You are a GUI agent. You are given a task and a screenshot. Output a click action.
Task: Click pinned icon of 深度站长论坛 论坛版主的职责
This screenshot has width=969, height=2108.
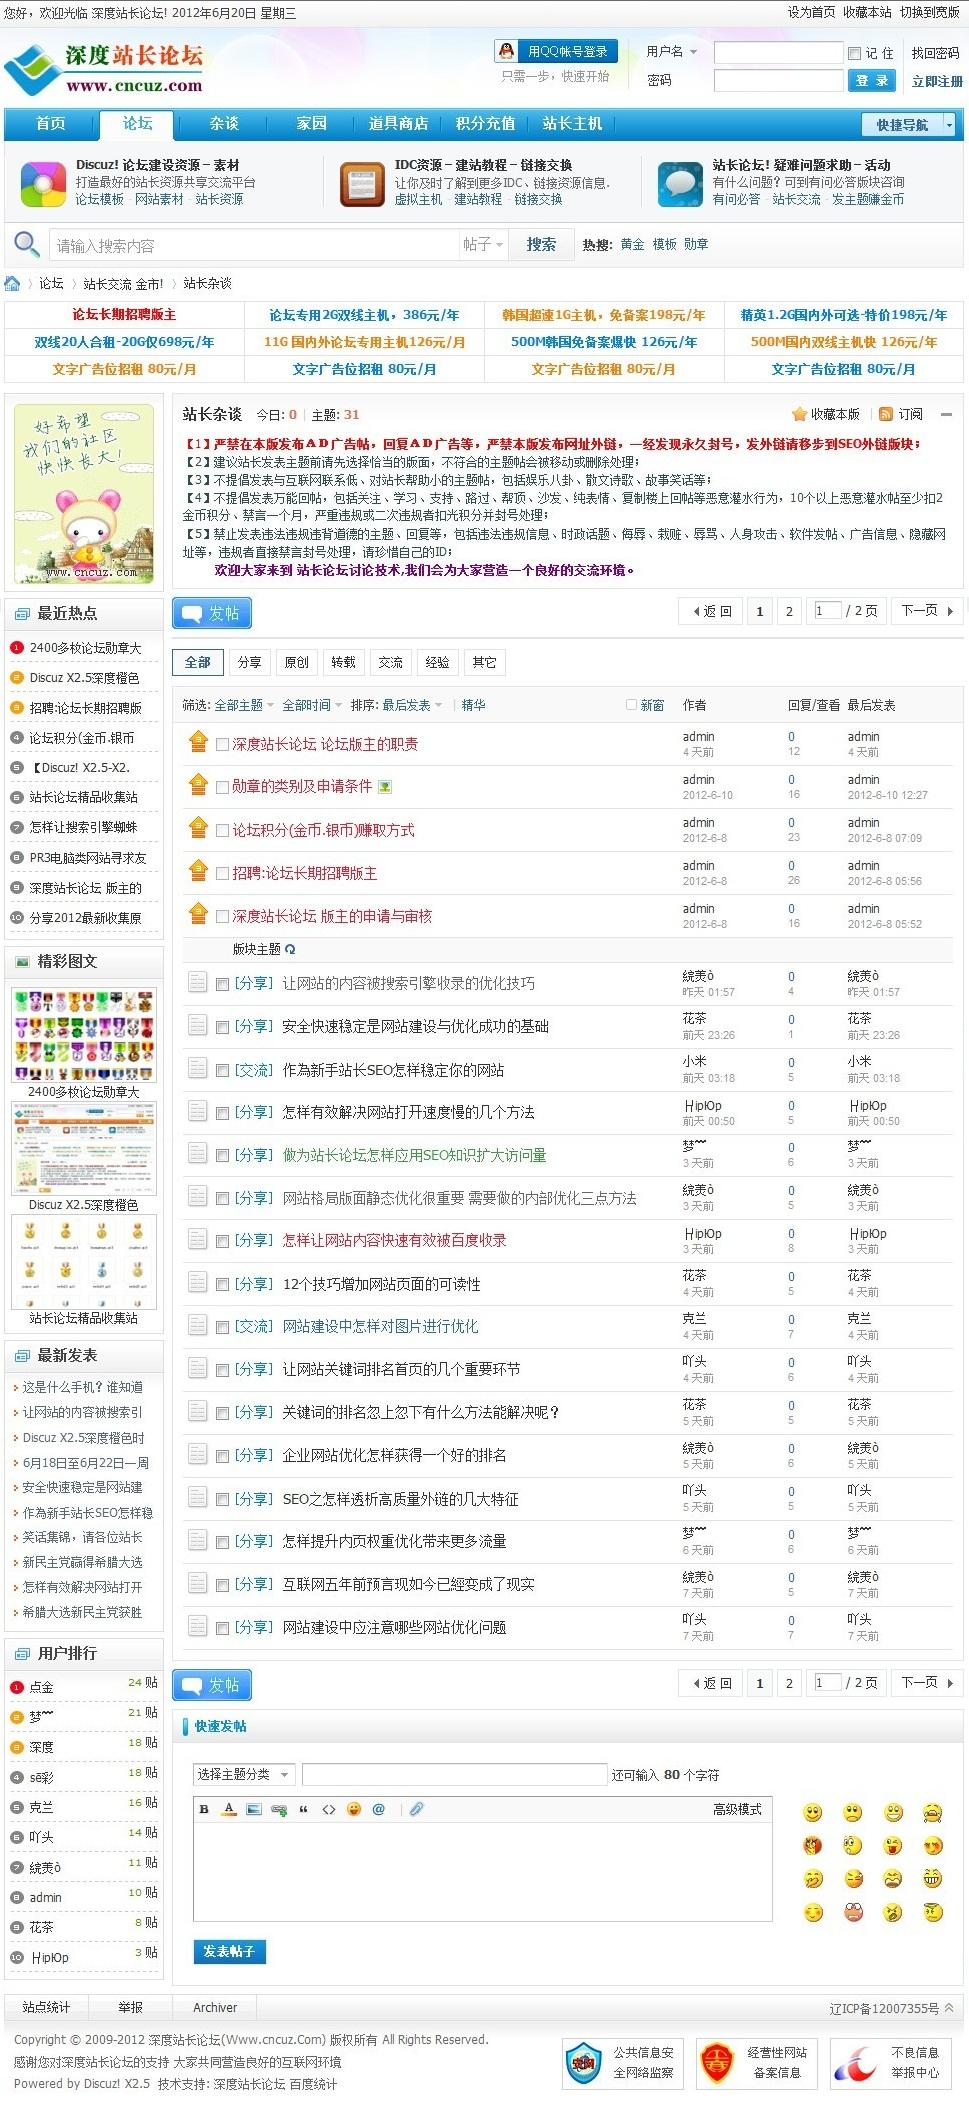pos(198,742)
